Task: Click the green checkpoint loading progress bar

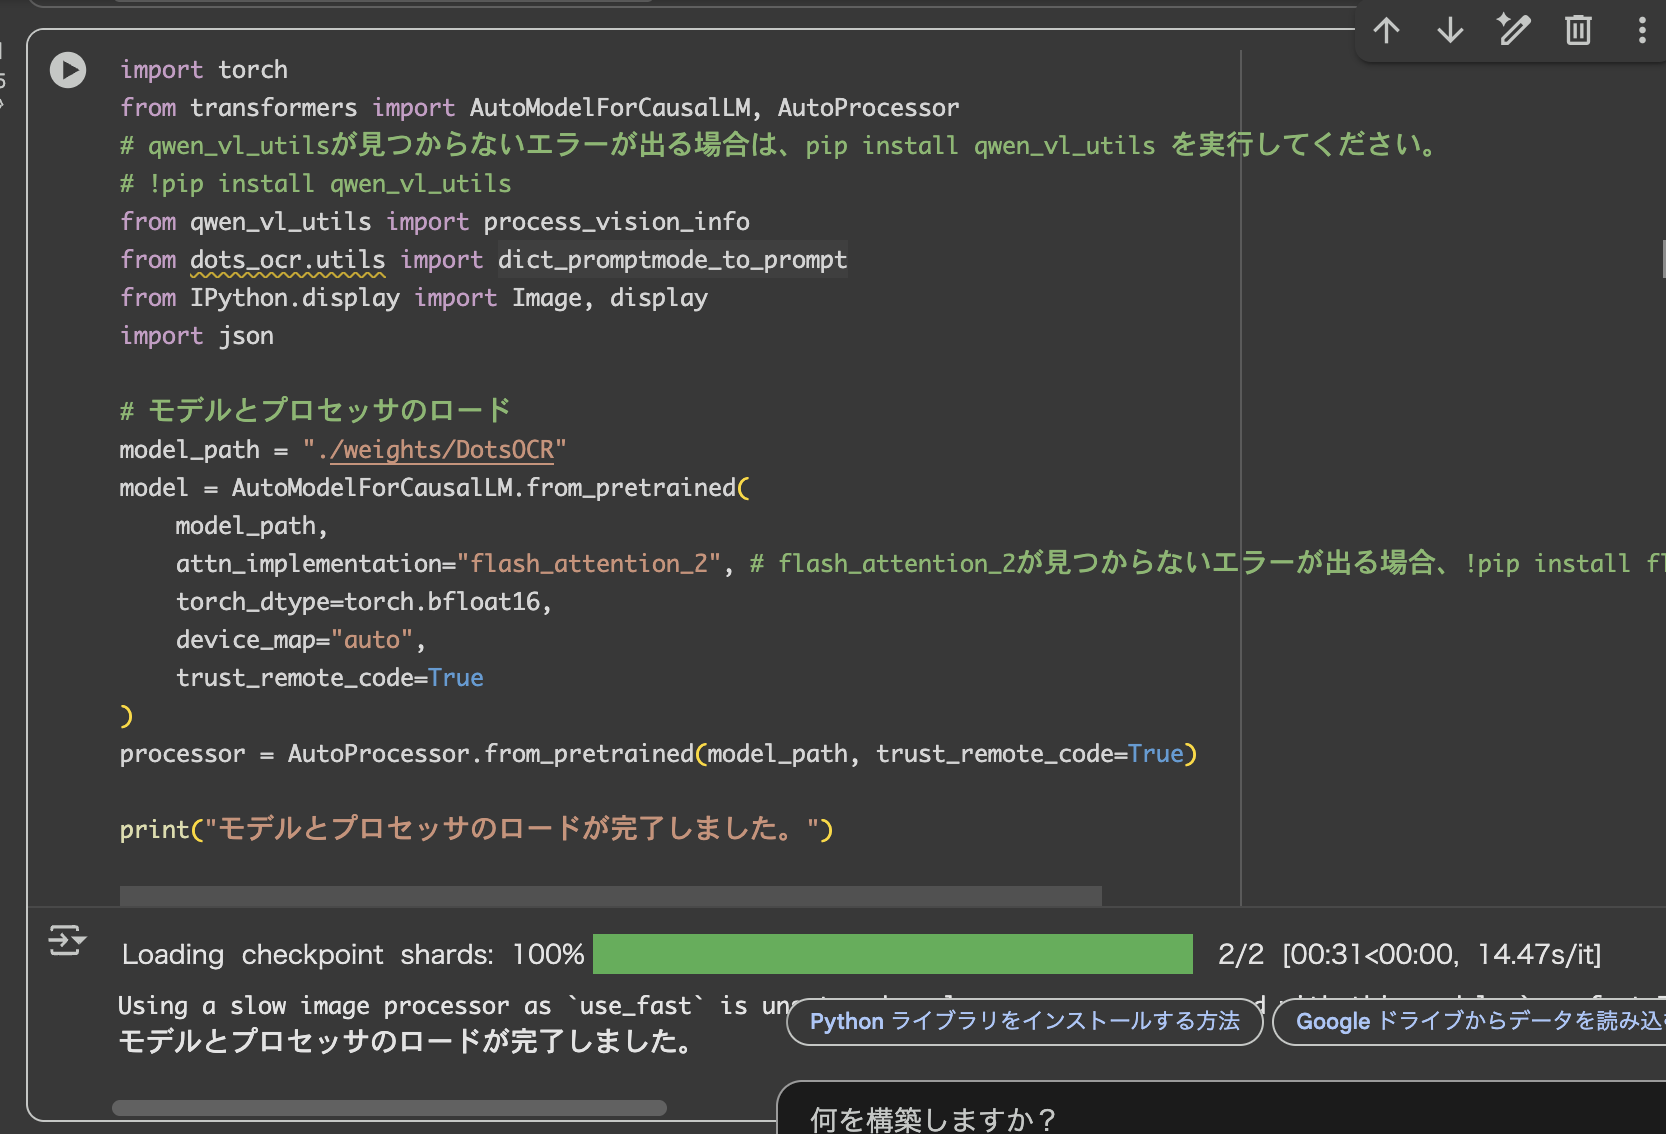Action: tap(892, 954)
